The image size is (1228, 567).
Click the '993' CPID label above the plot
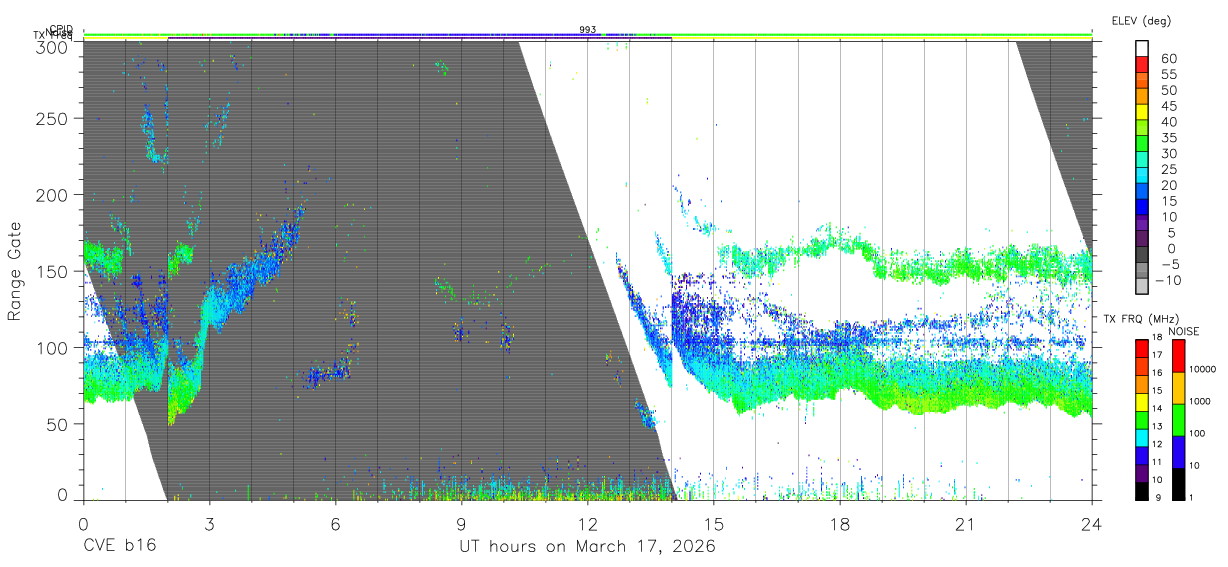[588, 30]
